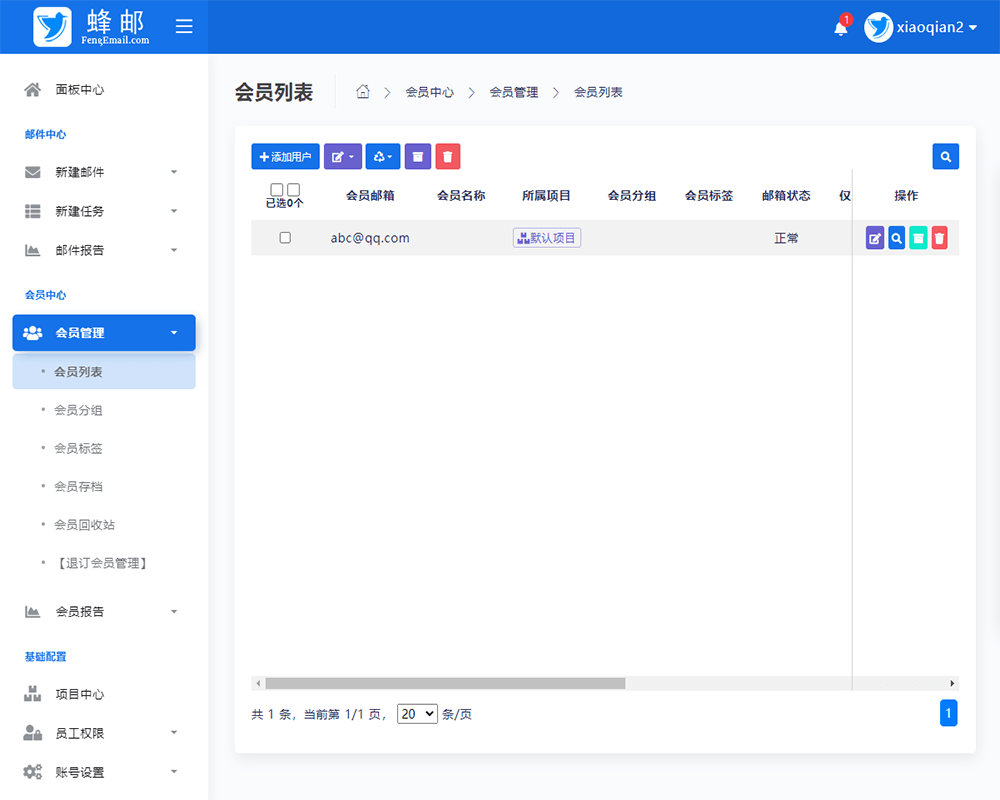Screen dimensions: 1000x800
Task: Check the second header selection checkbox
Action: coord(292,188)
